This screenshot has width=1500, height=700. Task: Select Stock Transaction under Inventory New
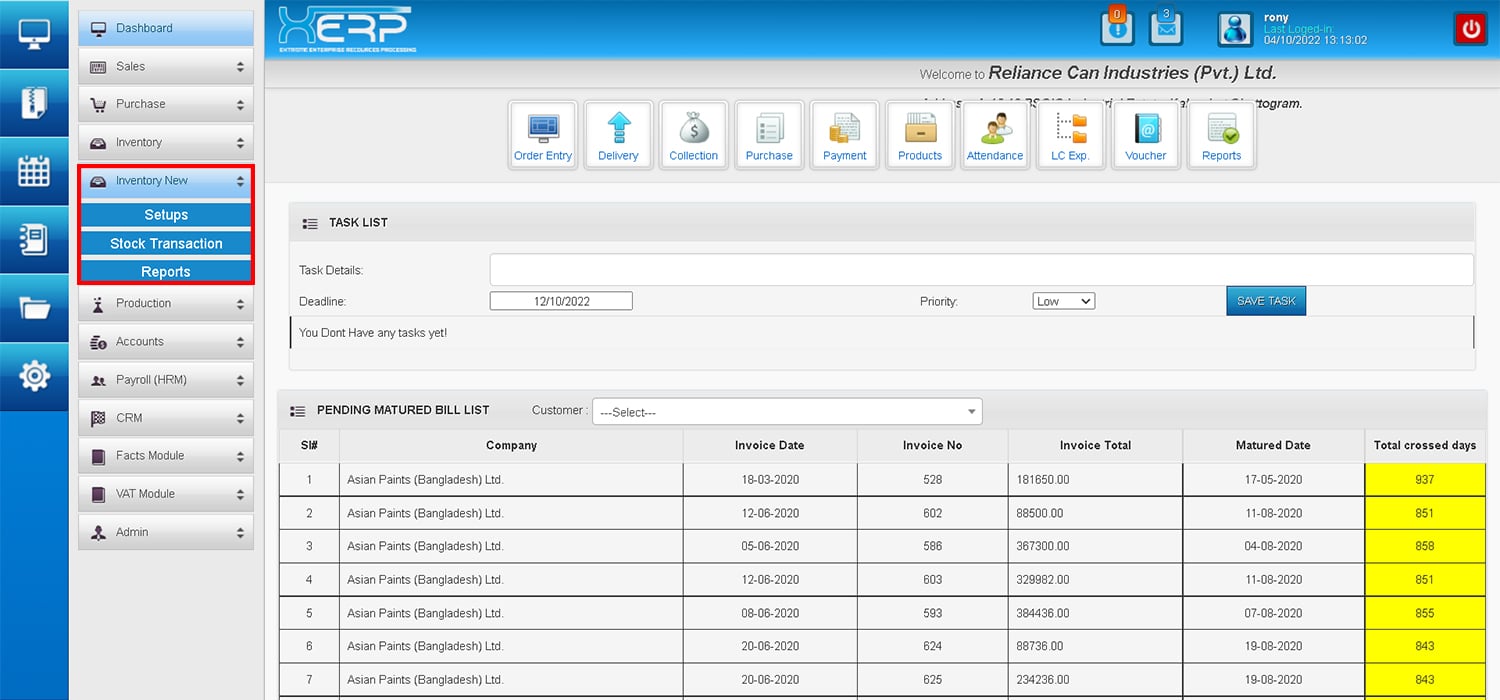tap(166, 243)
